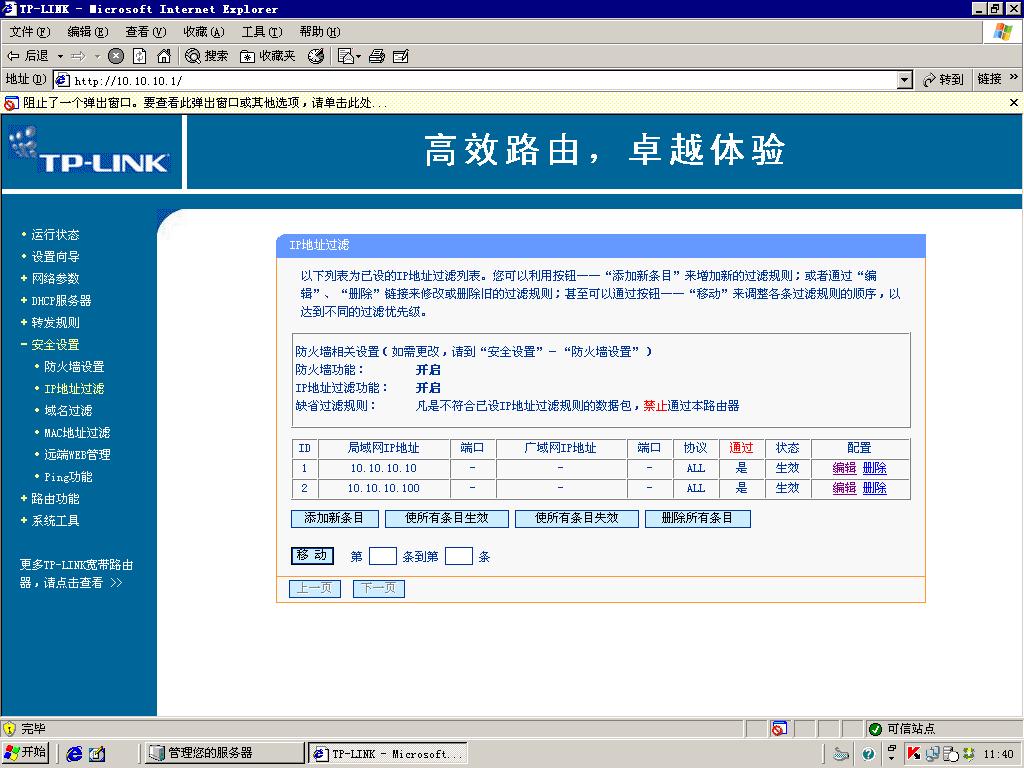Open the 工具(T) menu

coord(261,32)
